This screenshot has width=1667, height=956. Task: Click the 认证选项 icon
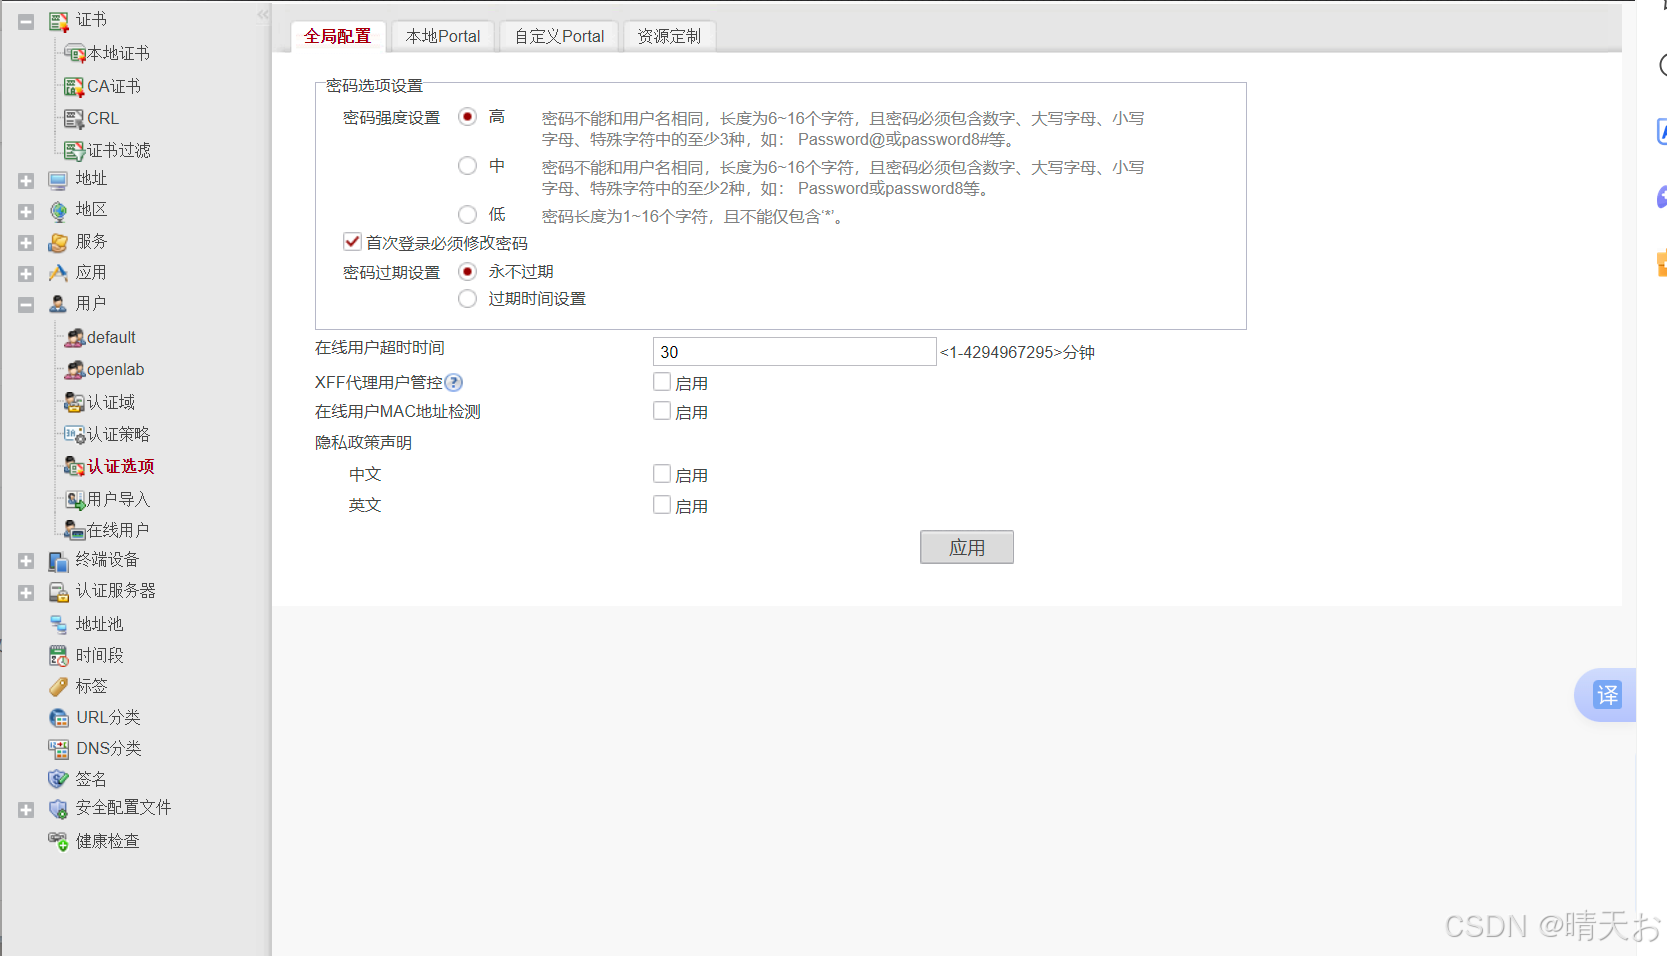[75, 466]
